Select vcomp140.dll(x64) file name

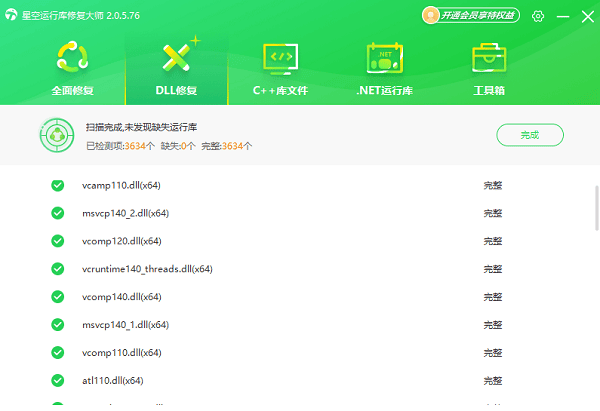pyautogui.click(x=122, y=297)
